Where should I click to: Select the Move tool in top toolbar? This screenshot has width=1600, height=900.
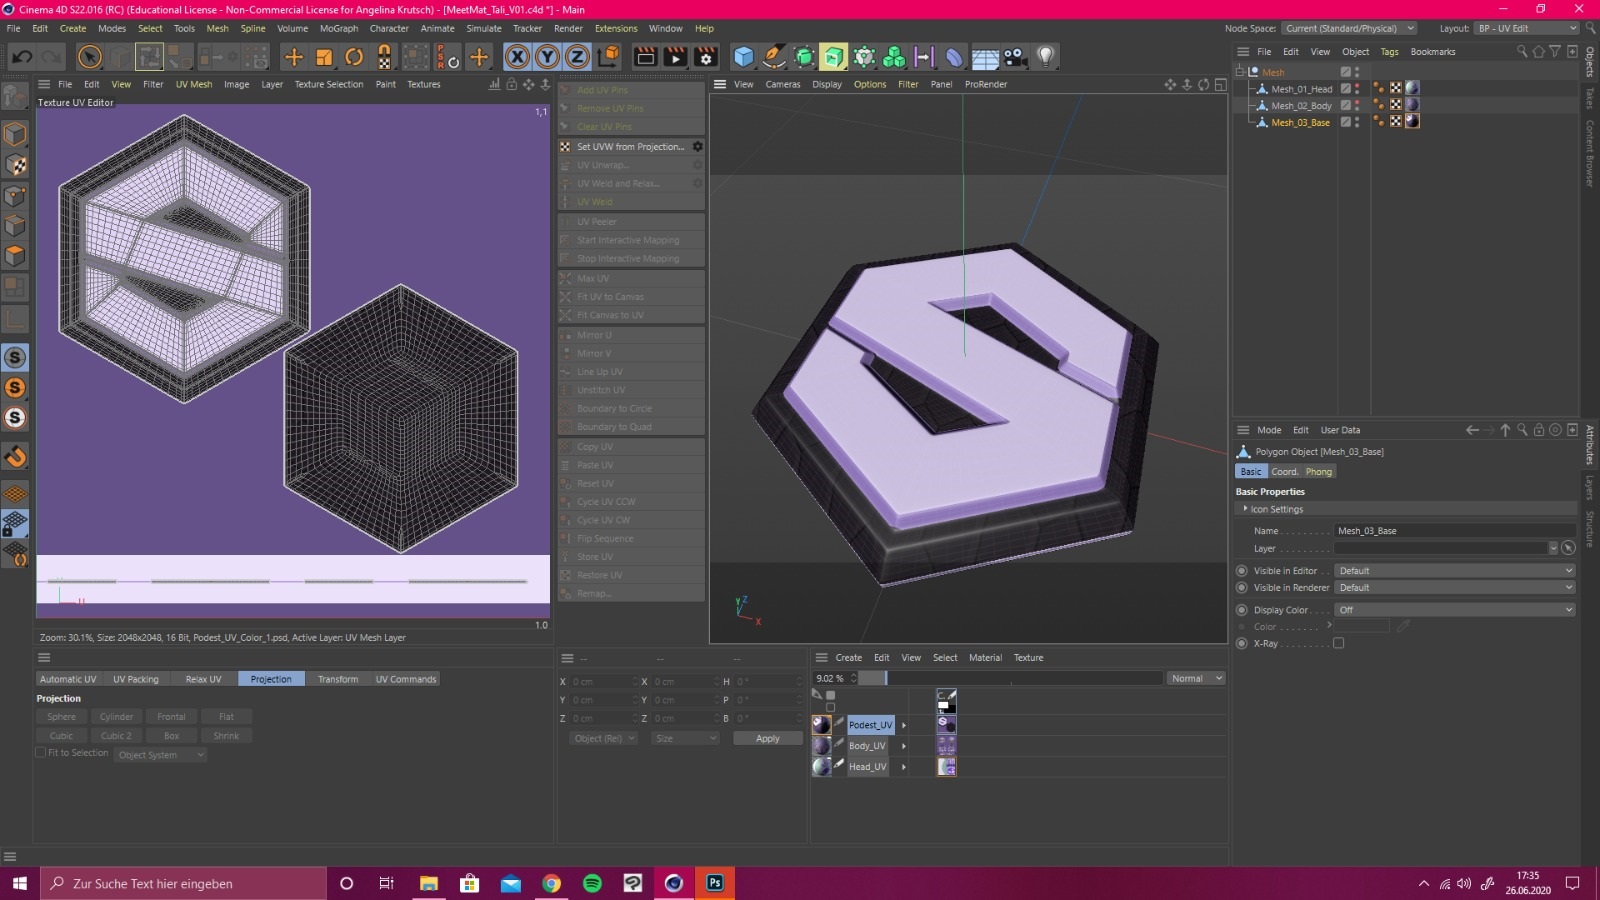tap(293, 57)
